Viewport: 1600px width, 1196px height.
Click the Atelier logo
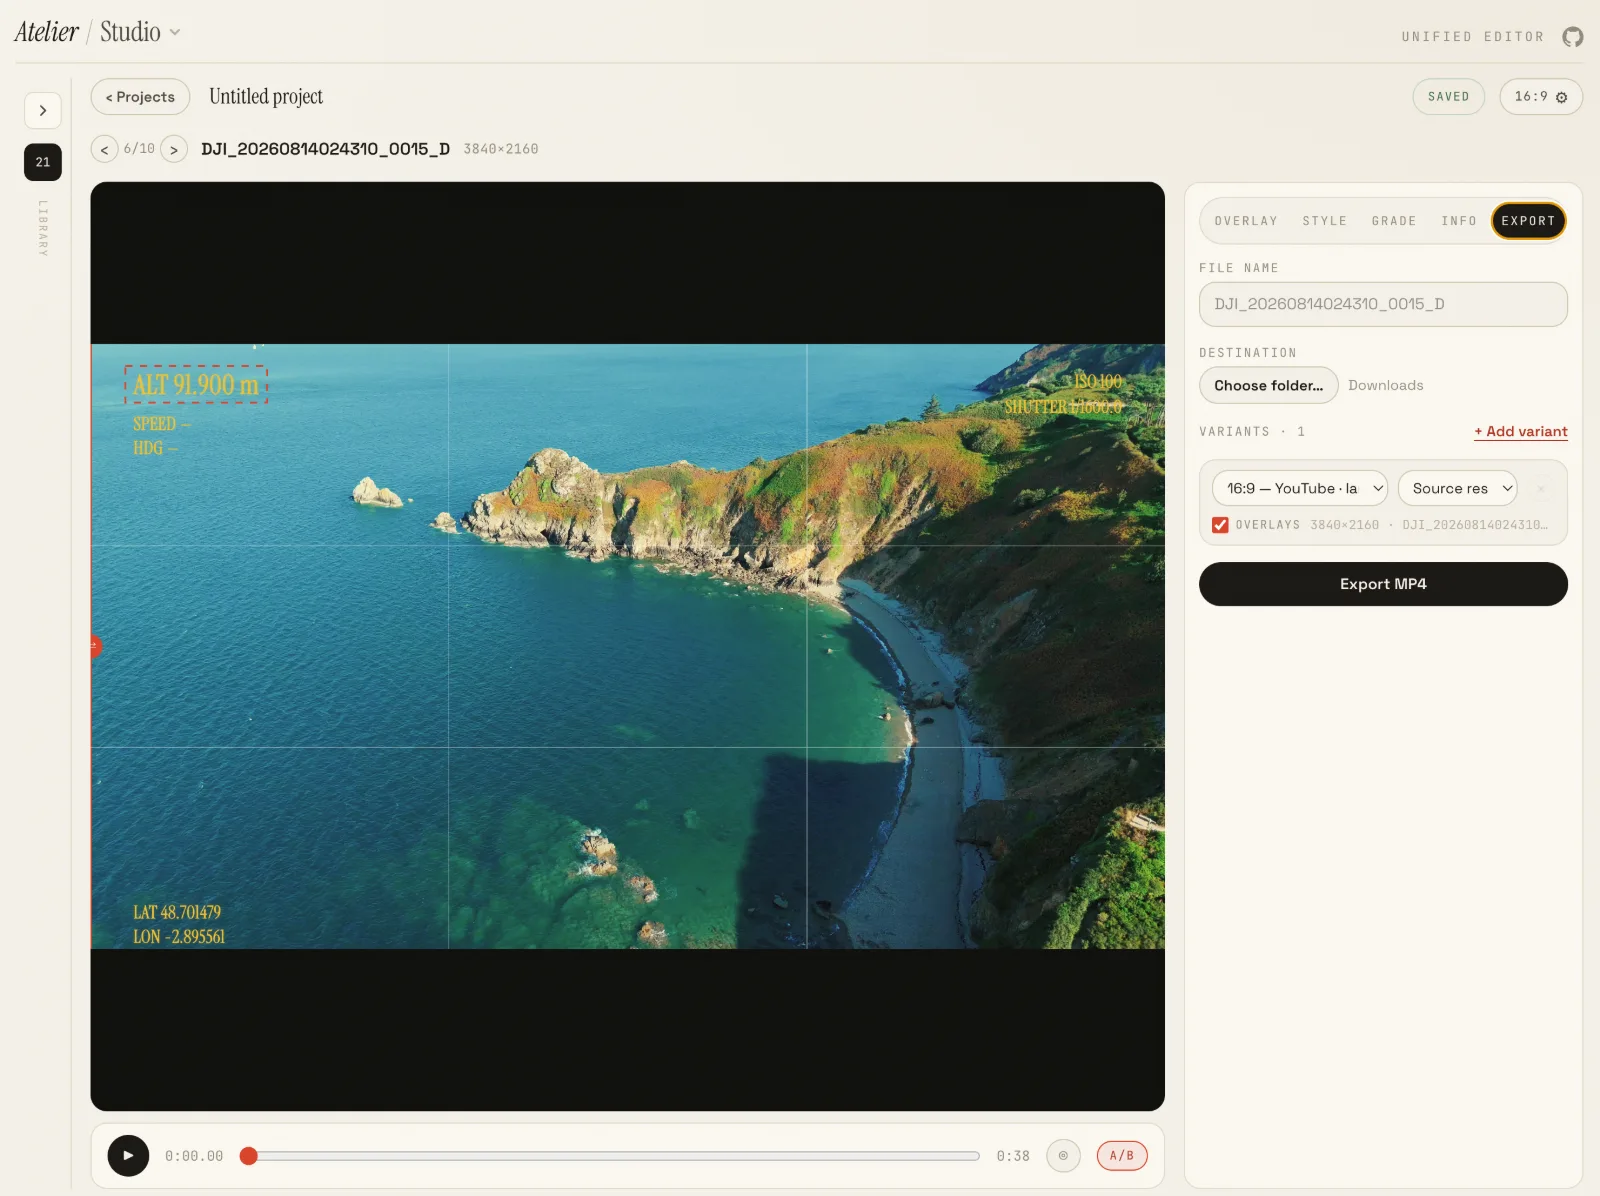coord(46,32)
